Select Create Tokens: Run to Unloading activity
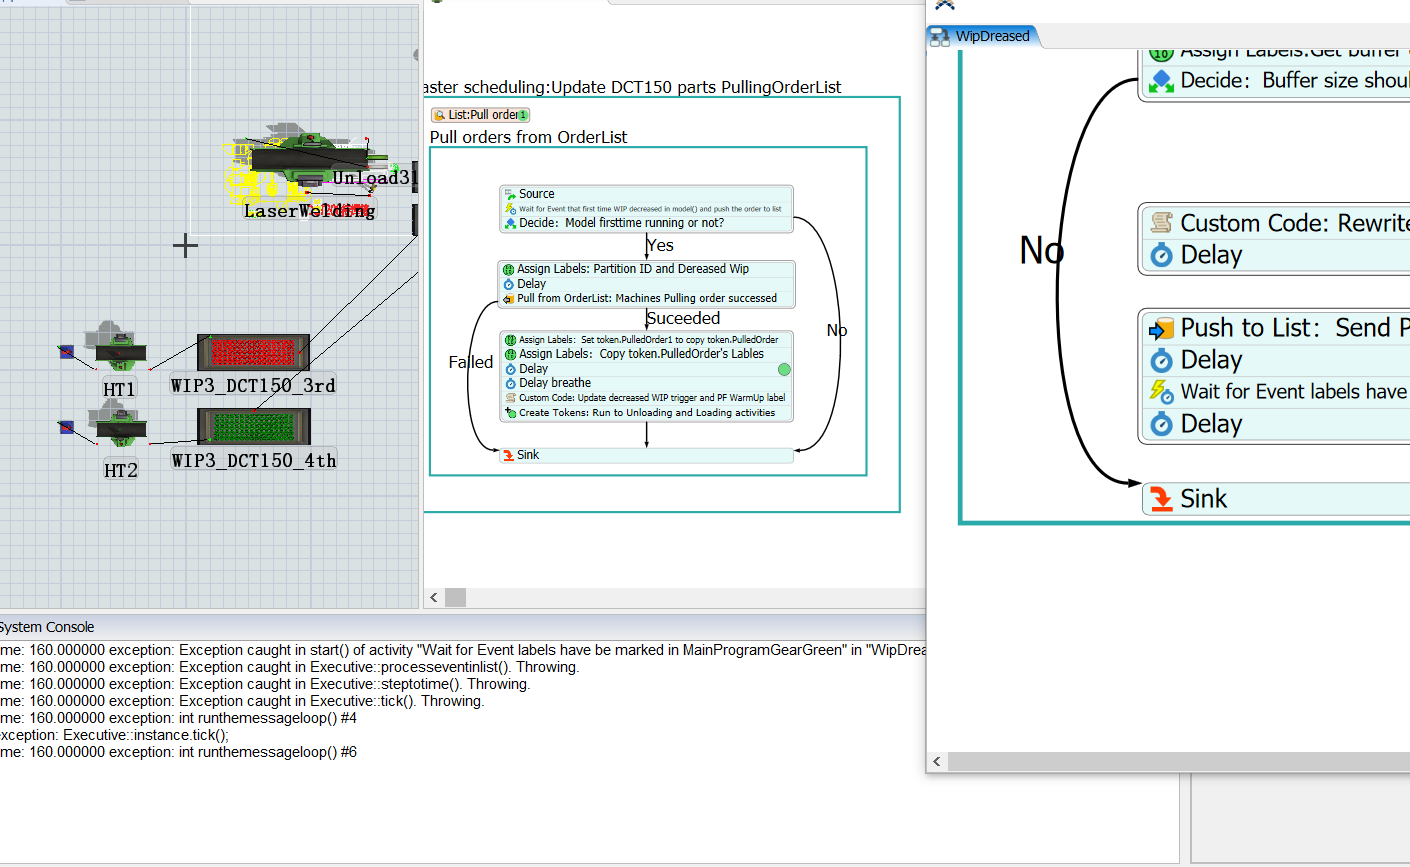 pyautogui.click(x=646, y=412)
